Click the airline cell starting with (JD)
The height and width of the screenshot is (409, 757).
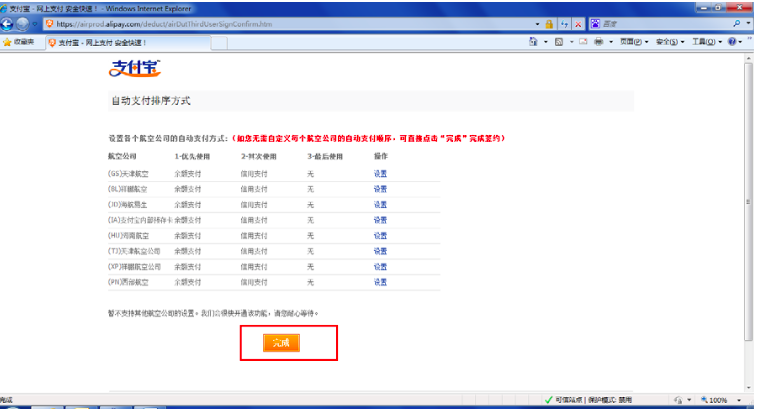pos(127,205)
